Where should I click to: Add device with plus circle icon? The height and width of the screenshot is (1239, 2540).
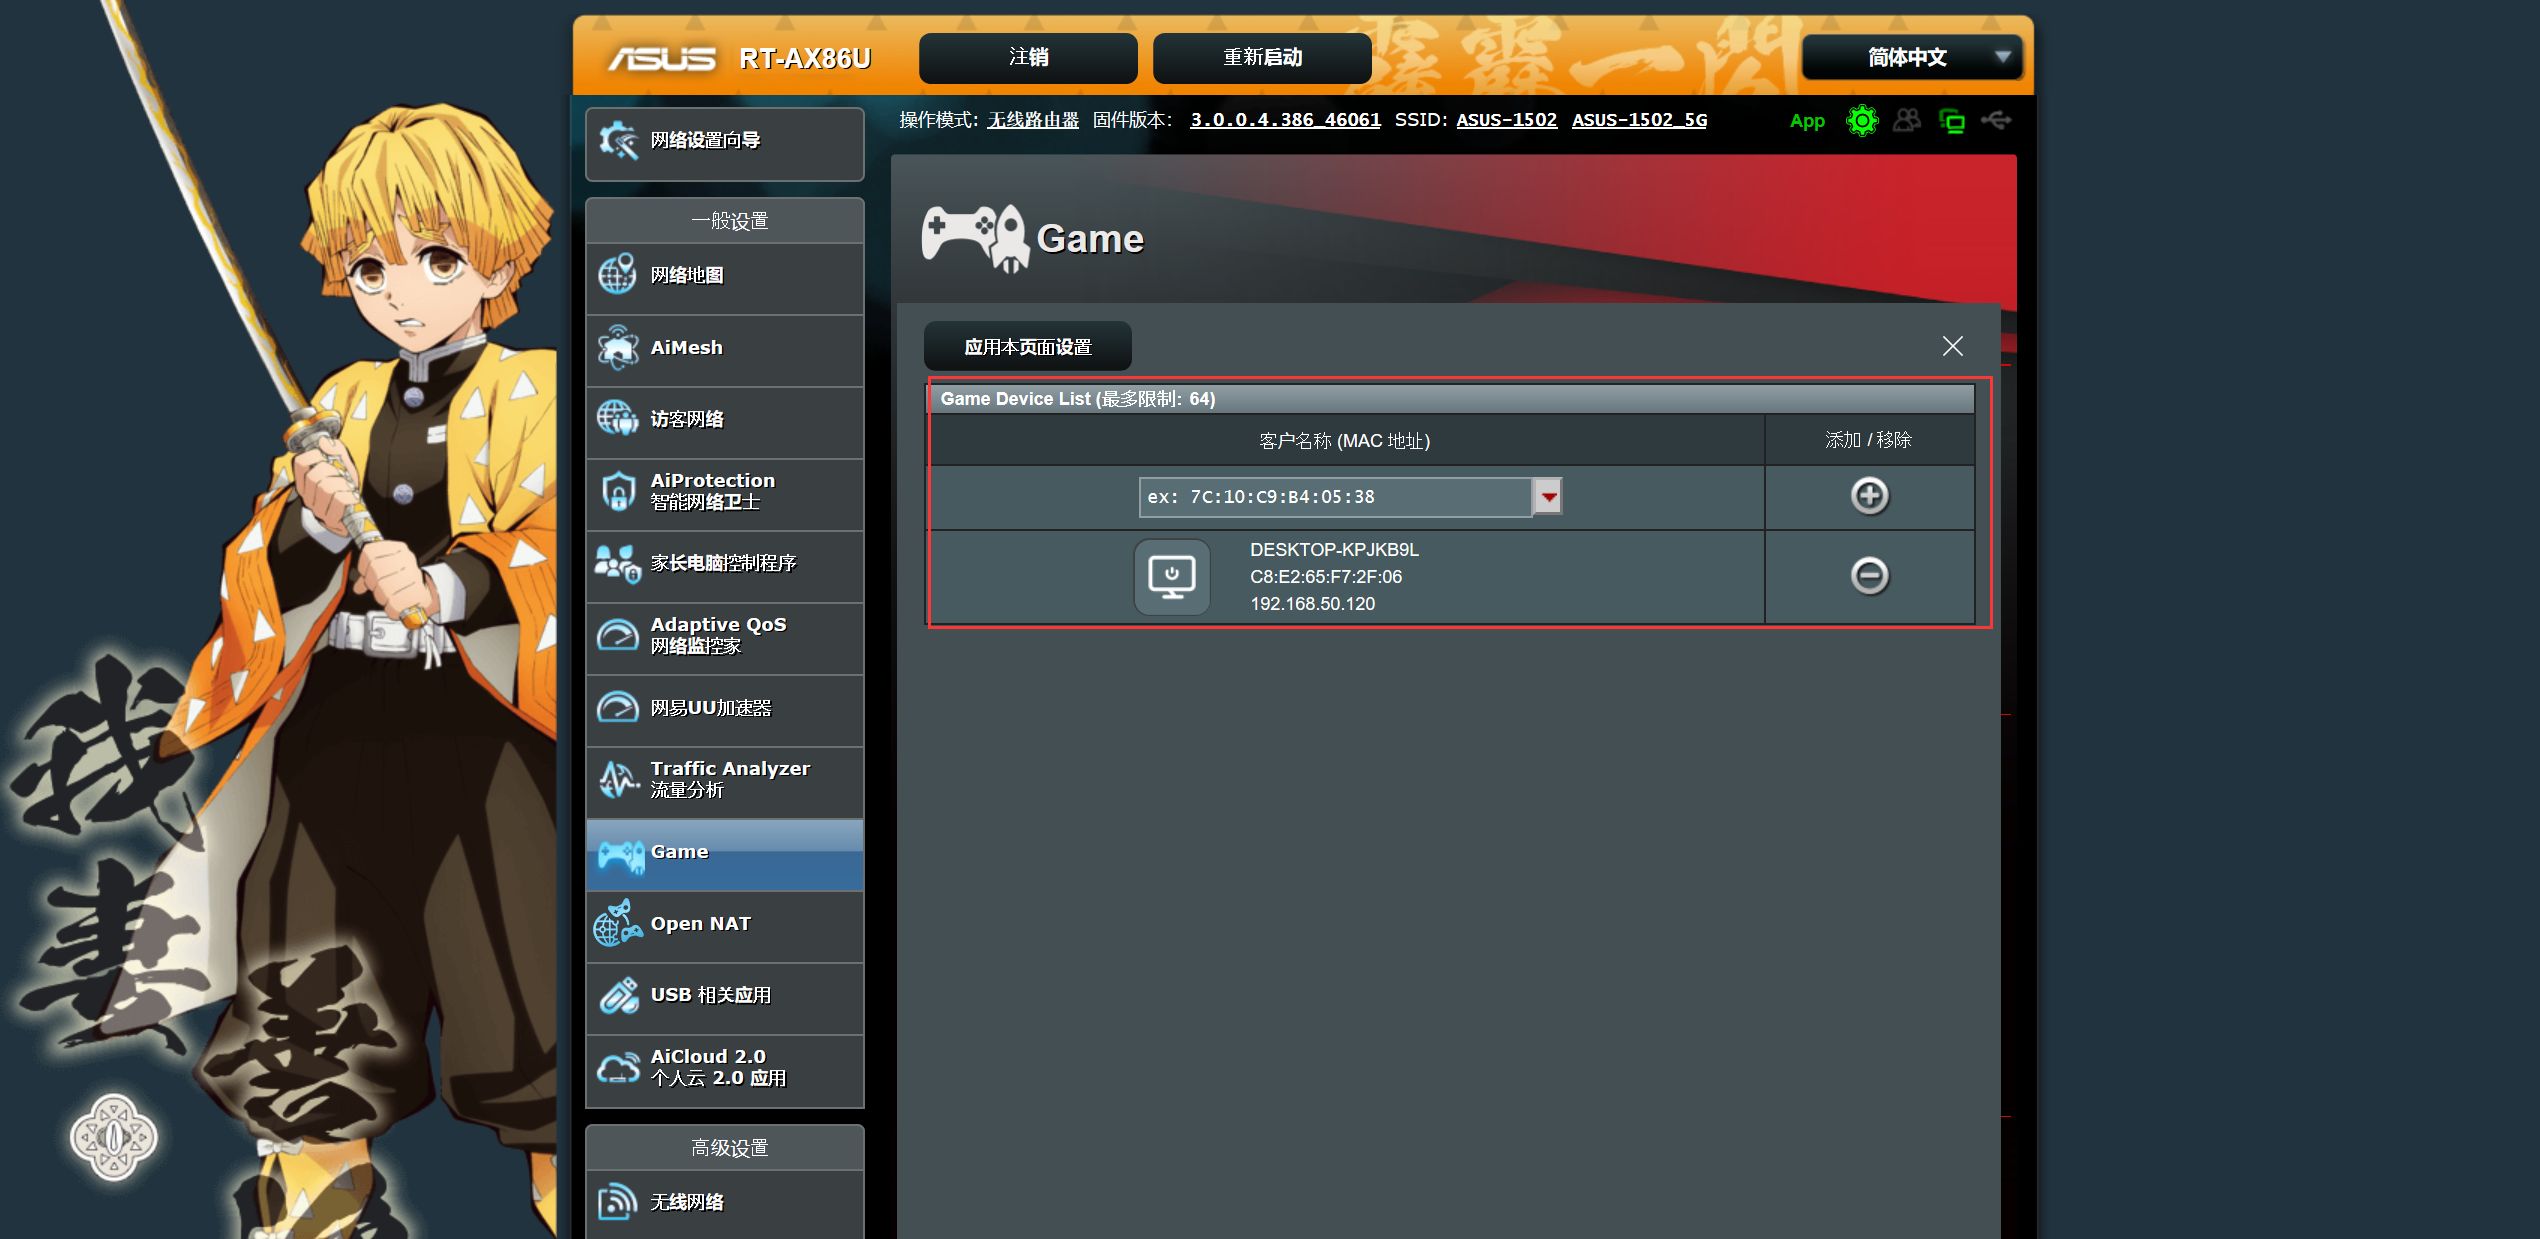(x=1869, y=496)
